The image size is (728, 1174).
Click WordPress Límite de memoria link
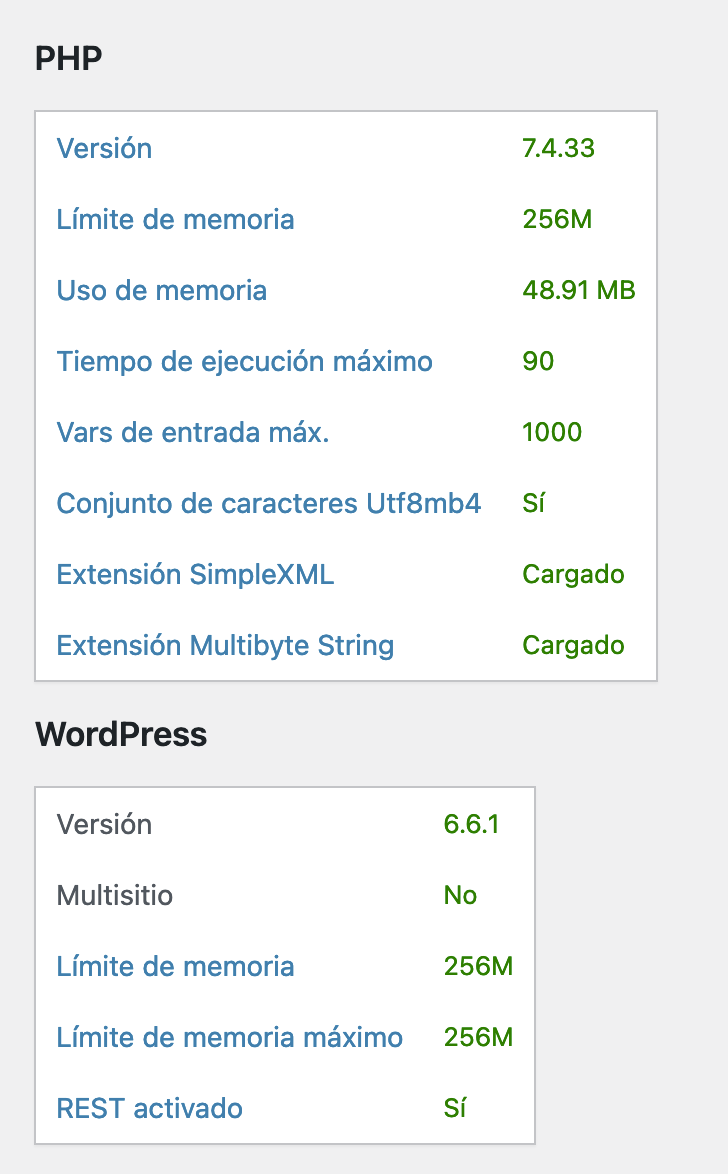tap(175, 967)
